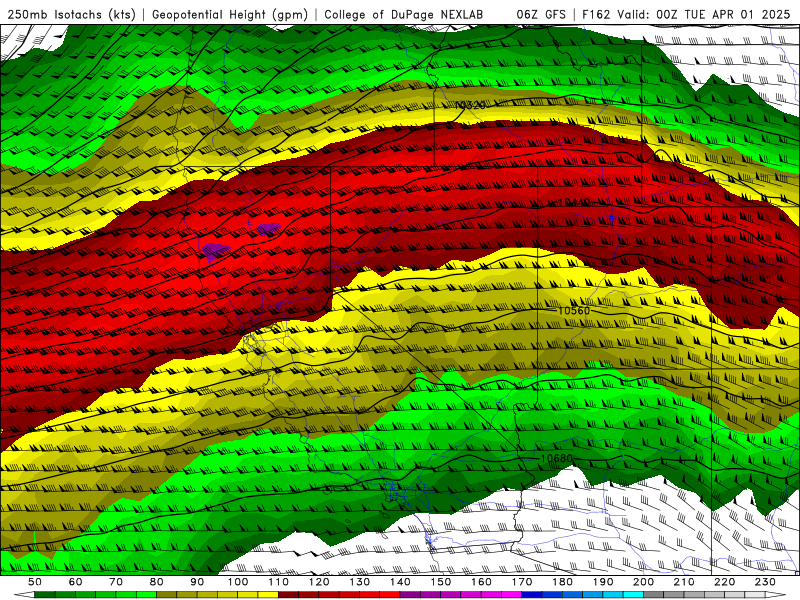This screenshot has height=600, width=800.
Task: Select the '06Z GFS' model run text
Action: (541, 15)
